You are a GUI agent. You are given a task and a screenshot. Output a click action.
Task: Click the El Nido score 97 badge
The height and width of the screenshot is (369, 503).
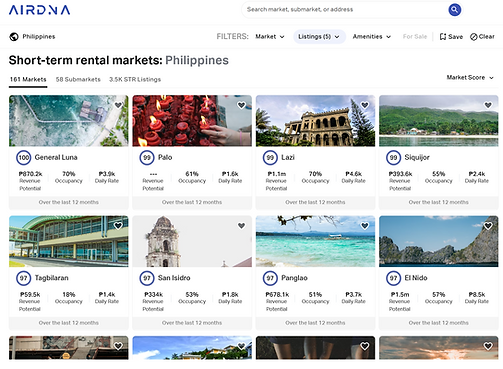(x=394, y=278)
